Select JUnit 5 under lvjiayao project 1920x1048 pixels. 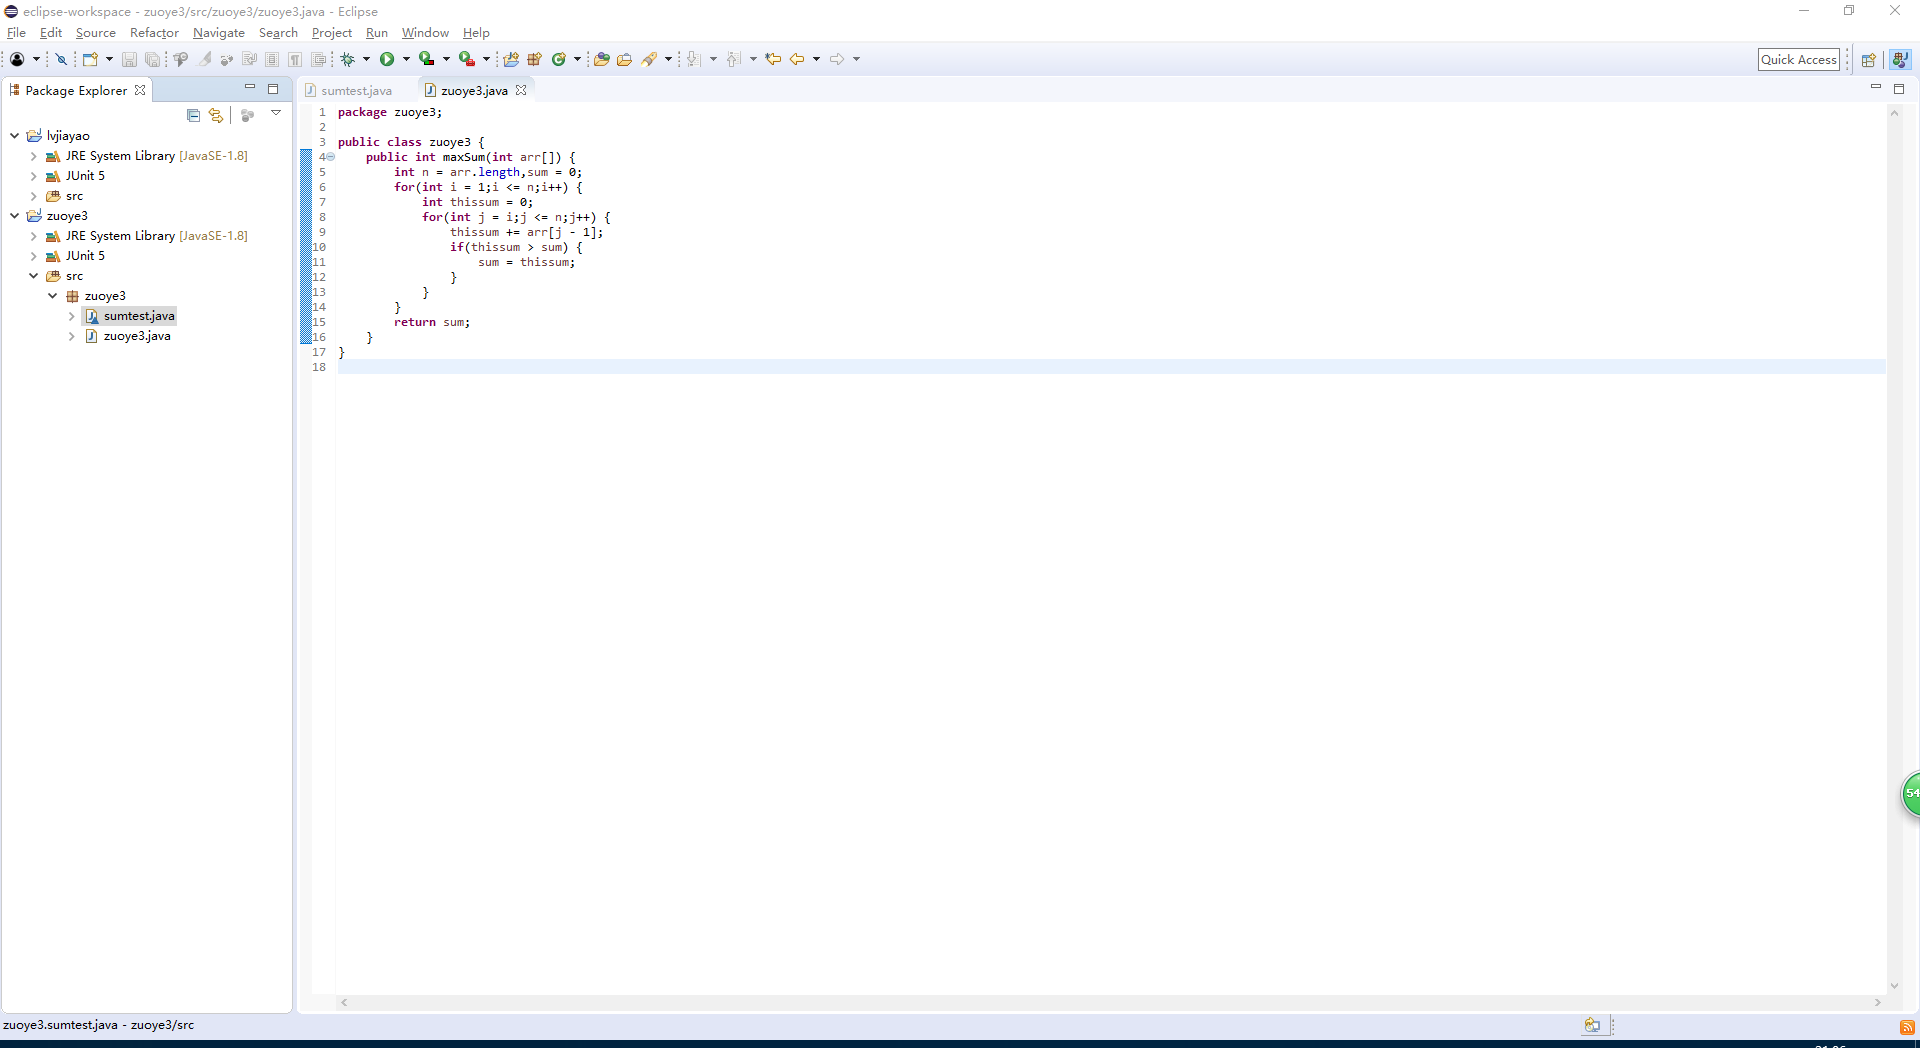click(85, 176)
